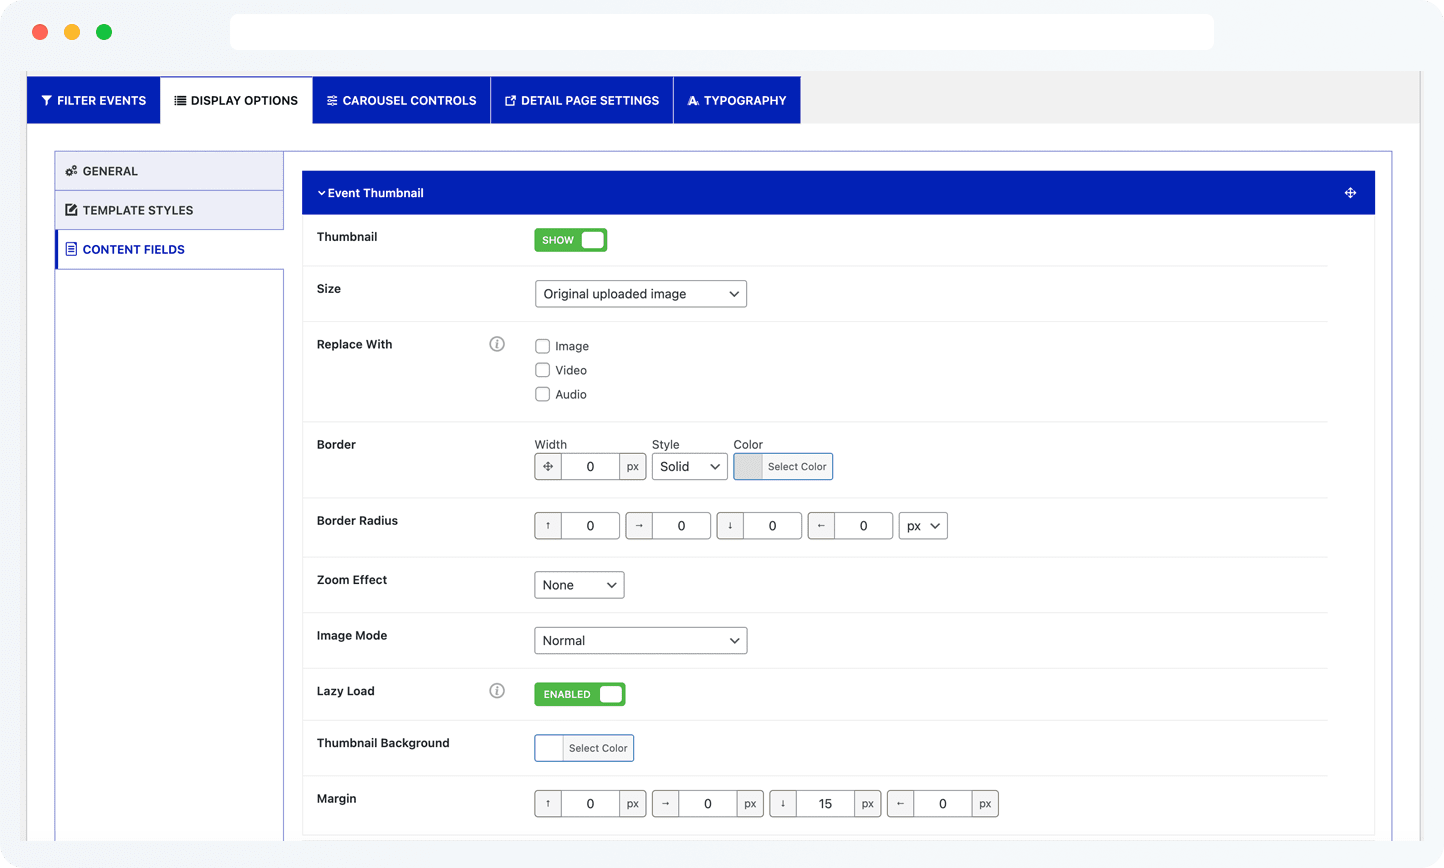Screen dimensions: 1444x868
Task: Open the Border Radius px unit dropdown
Action: (923, 526)
